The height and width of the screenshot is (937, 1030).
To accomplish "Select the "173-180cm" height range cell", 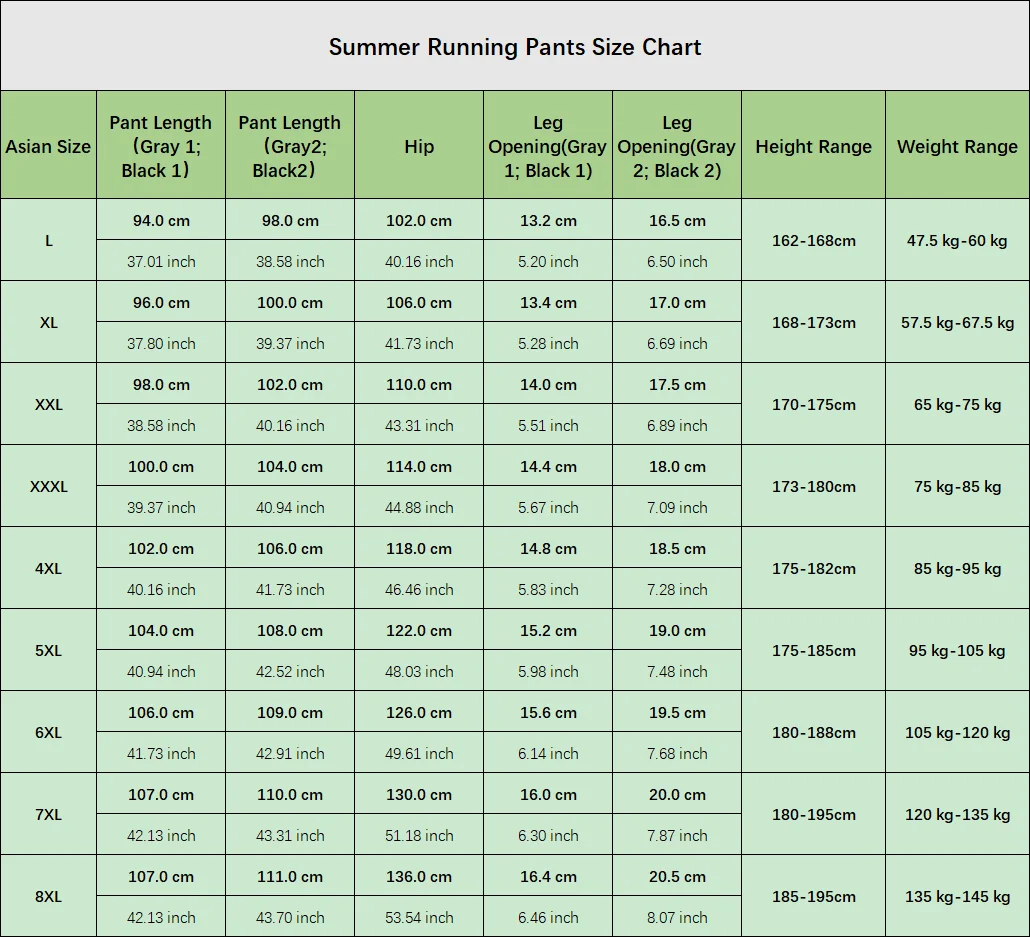I will click(x=814, y=487).
